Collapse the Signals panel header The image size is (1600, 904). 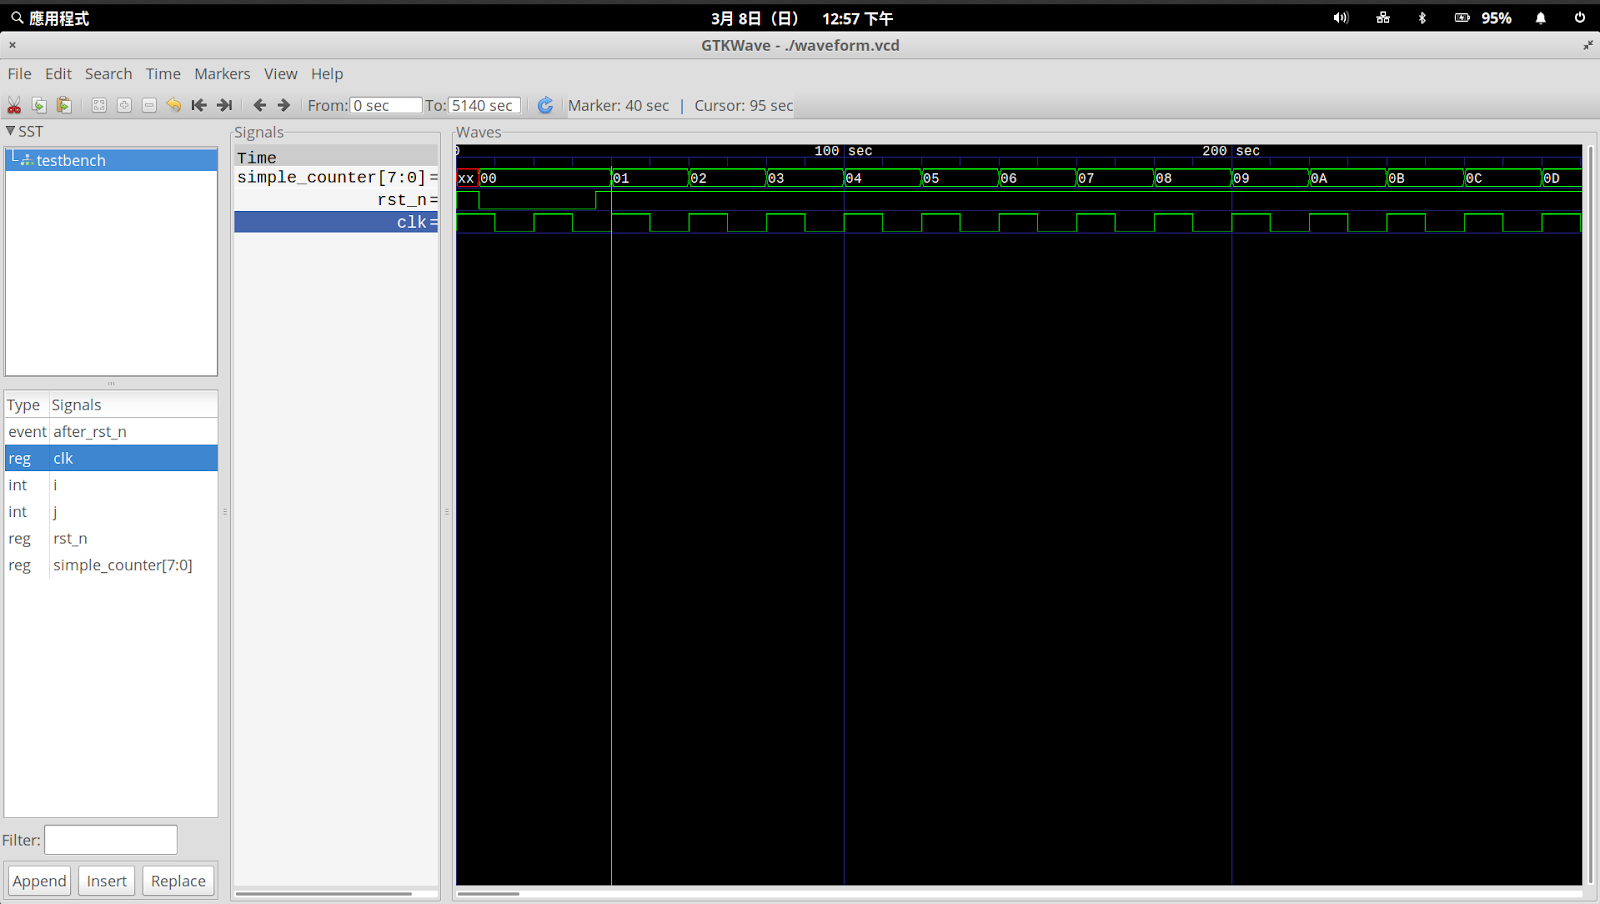pyautogui.click(x=259, y=131)
